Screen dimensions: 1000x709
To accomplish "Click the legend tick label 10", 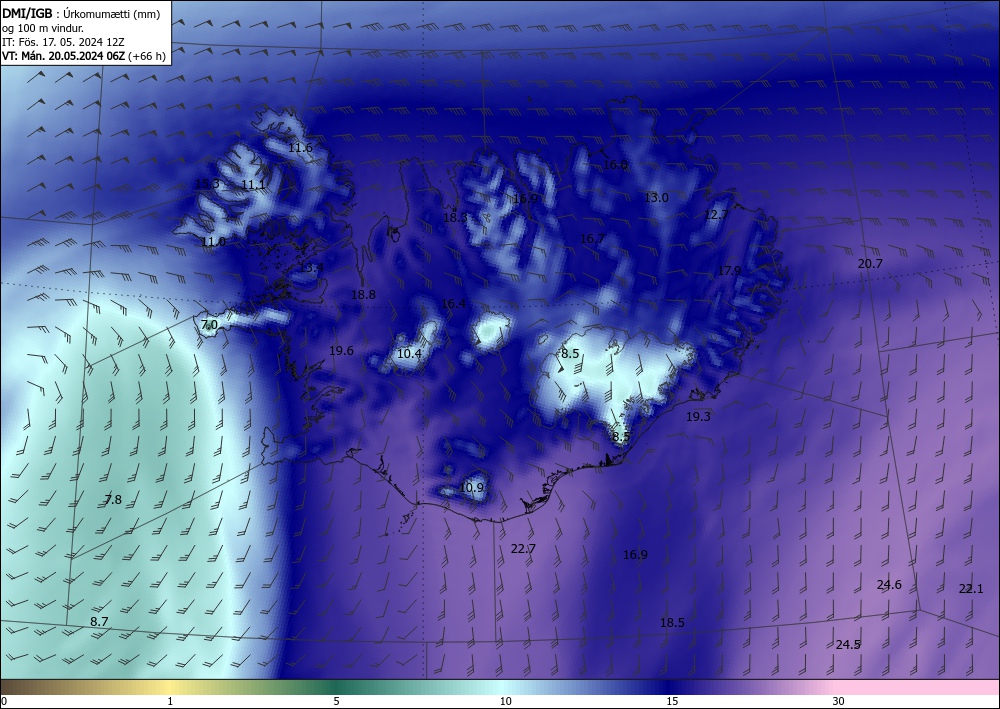I will [506, 701].
